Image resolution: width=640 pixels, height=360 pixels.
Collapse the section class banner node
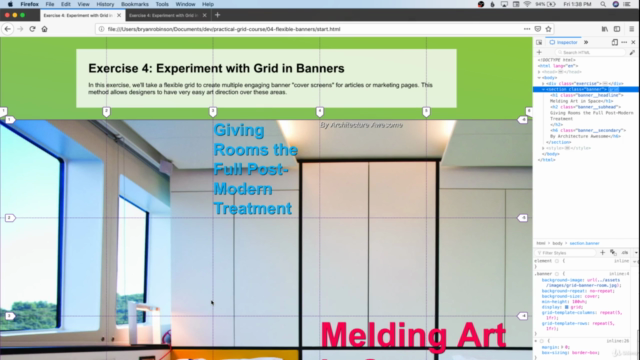(x=543, y=89)
